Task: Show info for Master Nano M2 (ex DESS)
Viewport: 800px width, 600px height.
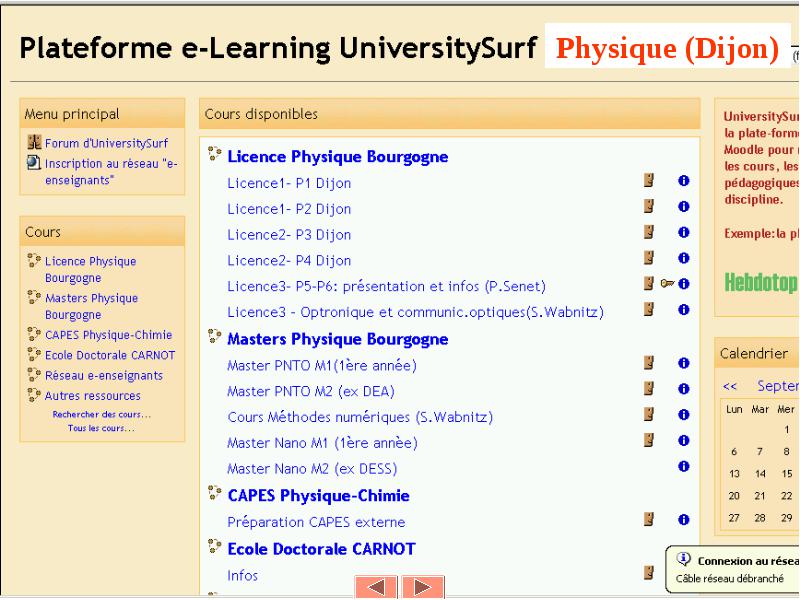Action: [x=684, y=466]
